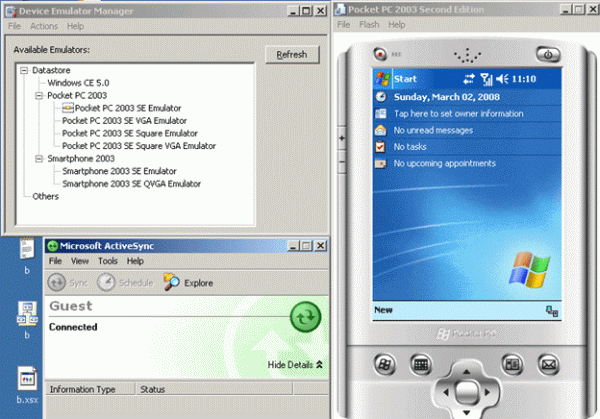
Task: Tap the tasks checkmark icon on Today screen
Action: click(380, 147)
